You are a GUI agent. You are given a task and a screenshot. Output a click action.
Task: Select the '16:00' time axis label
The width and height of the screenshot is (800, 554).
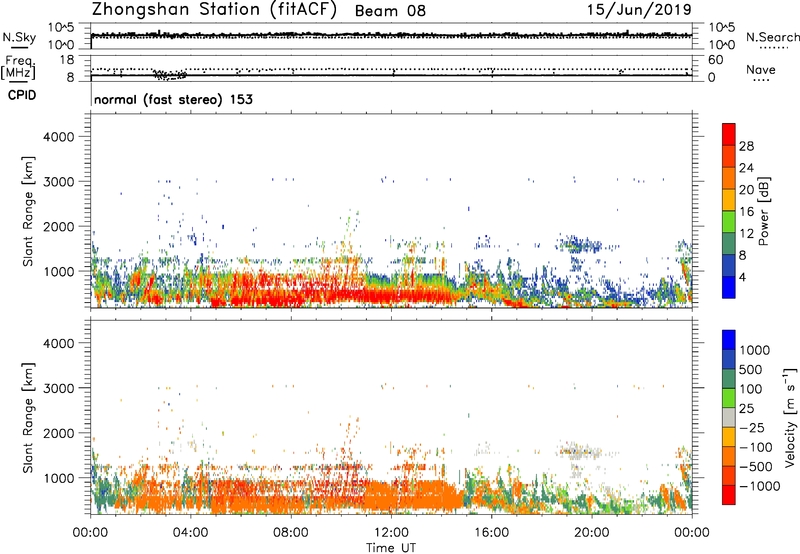click(x=492, y=533)
